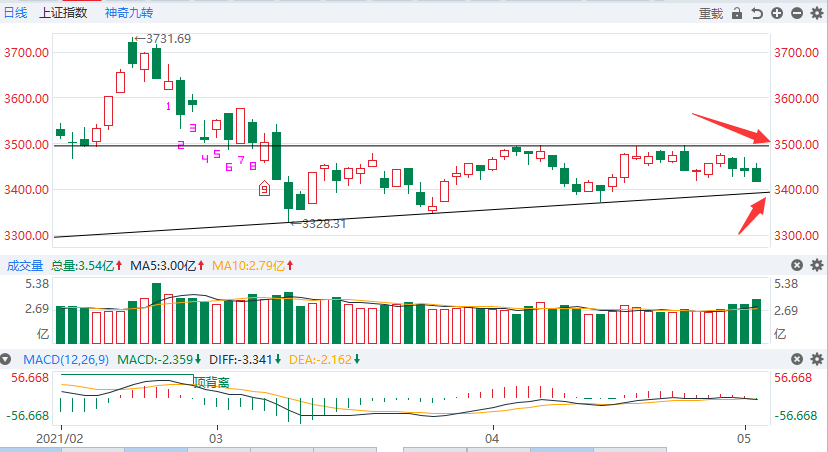Open the 日线 period selector
The height and width of the screenshot is (452, 828).
pyautogui.click(x=17, y=13)
